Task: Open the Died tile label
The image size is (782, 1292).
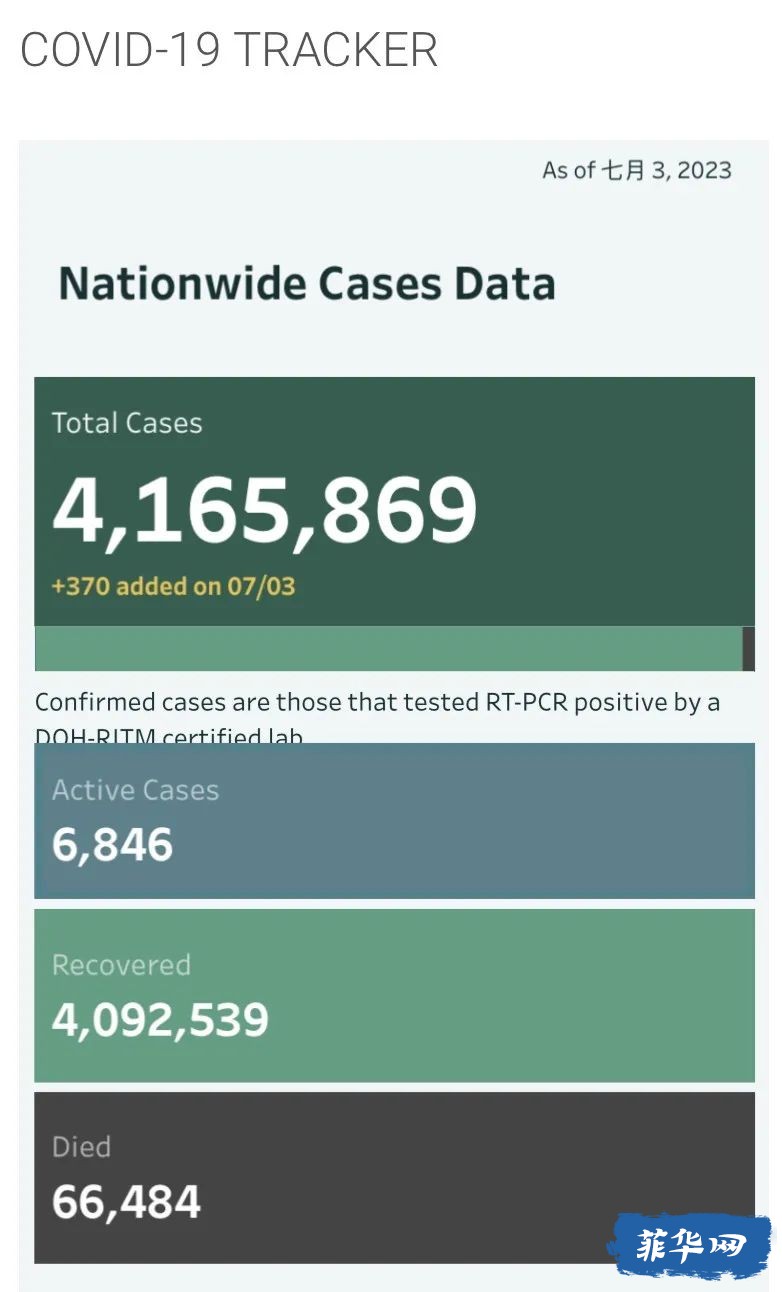Action: coord(81,1147)
